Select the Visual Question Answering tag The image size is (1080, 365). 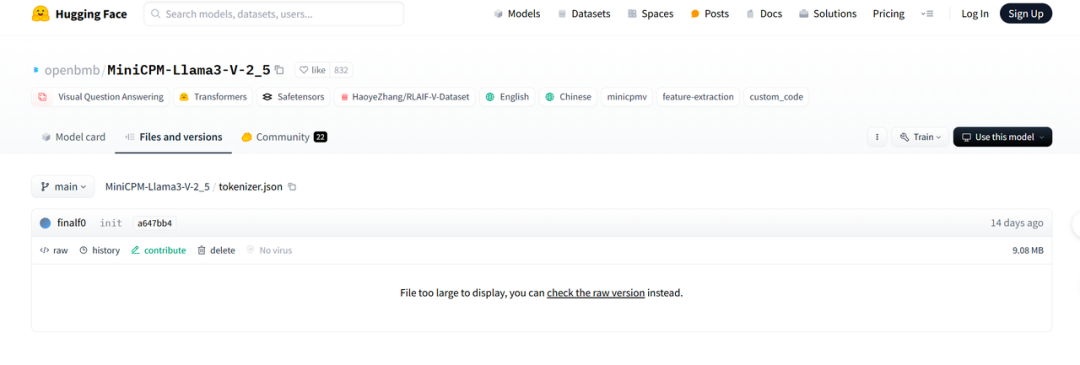[x=101, y=97]
